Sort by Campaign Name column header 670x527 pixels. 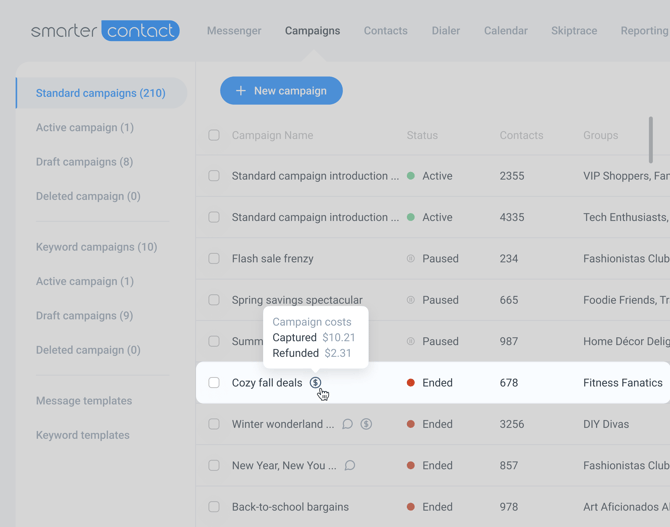[x=272, y=135]
